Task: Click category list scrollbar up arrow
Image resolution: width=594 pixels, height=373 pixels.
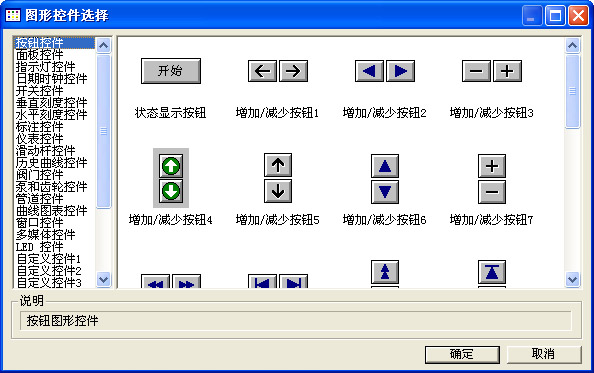Action: click(x=103, y=45)
